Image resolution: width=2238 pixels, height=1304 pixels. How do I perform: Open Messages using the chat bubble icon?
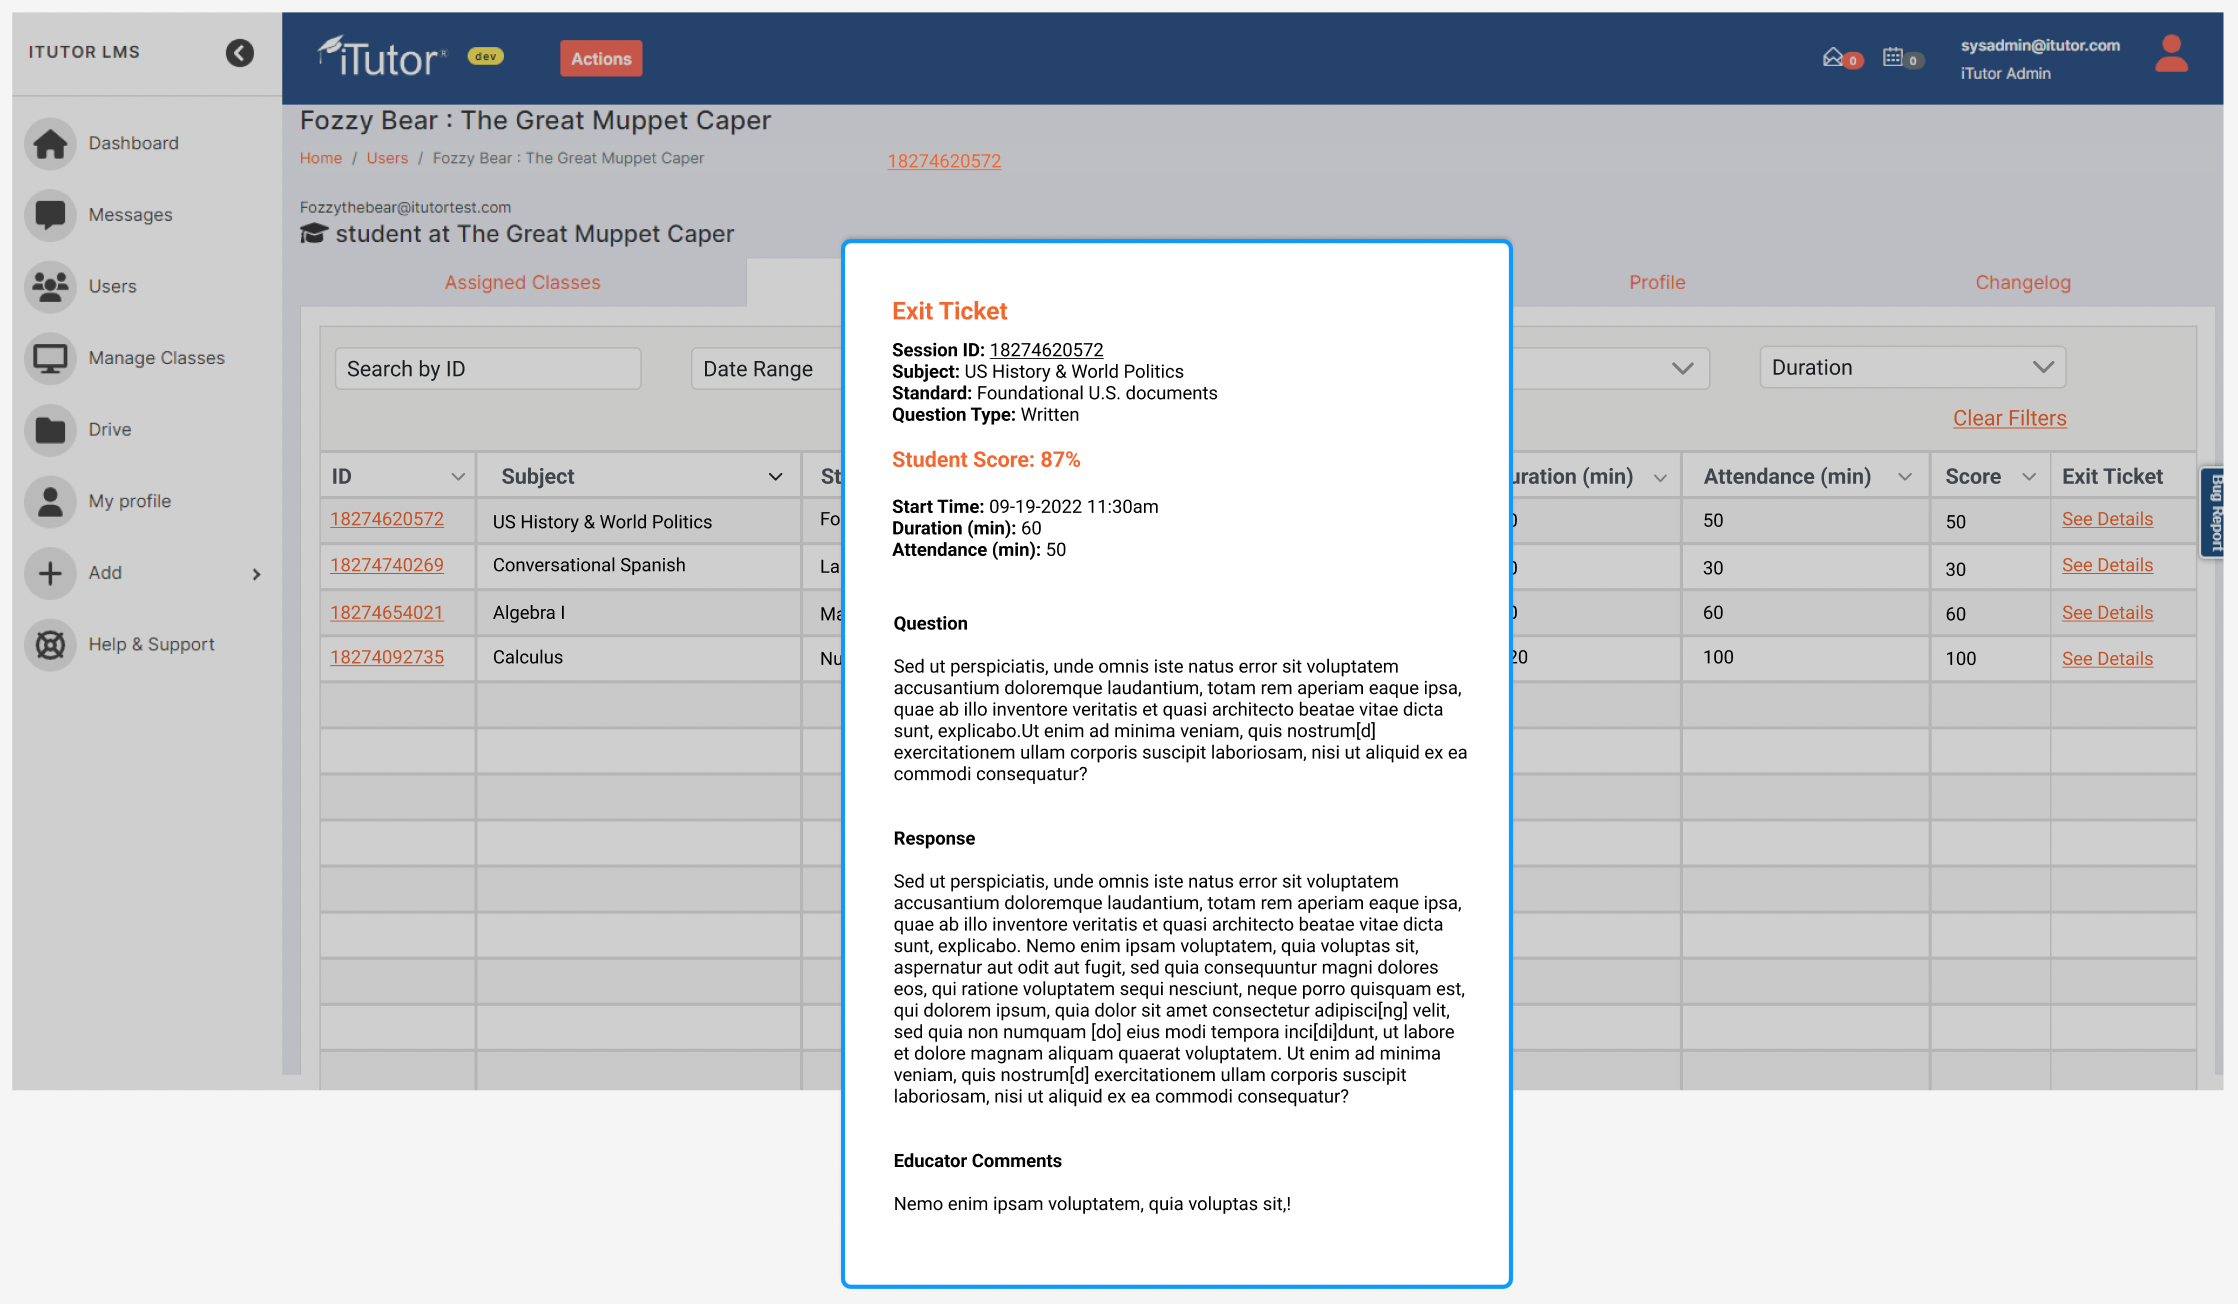[50, 215]
